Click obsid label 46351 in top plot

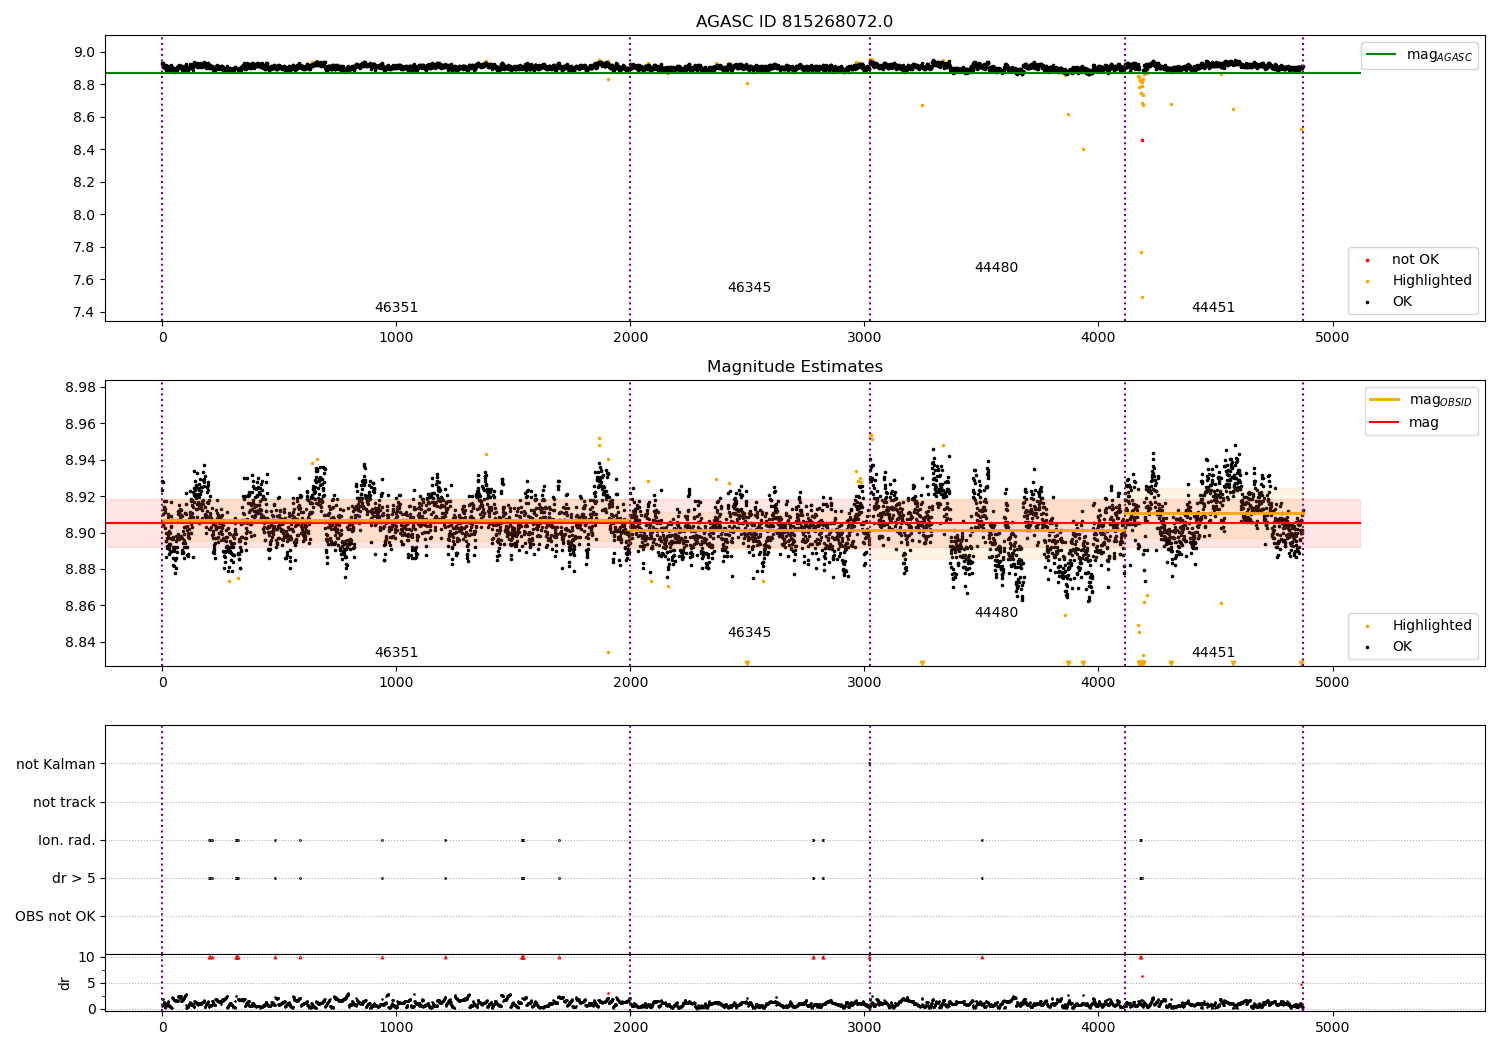pyautogui.click(x=396, y=308)
